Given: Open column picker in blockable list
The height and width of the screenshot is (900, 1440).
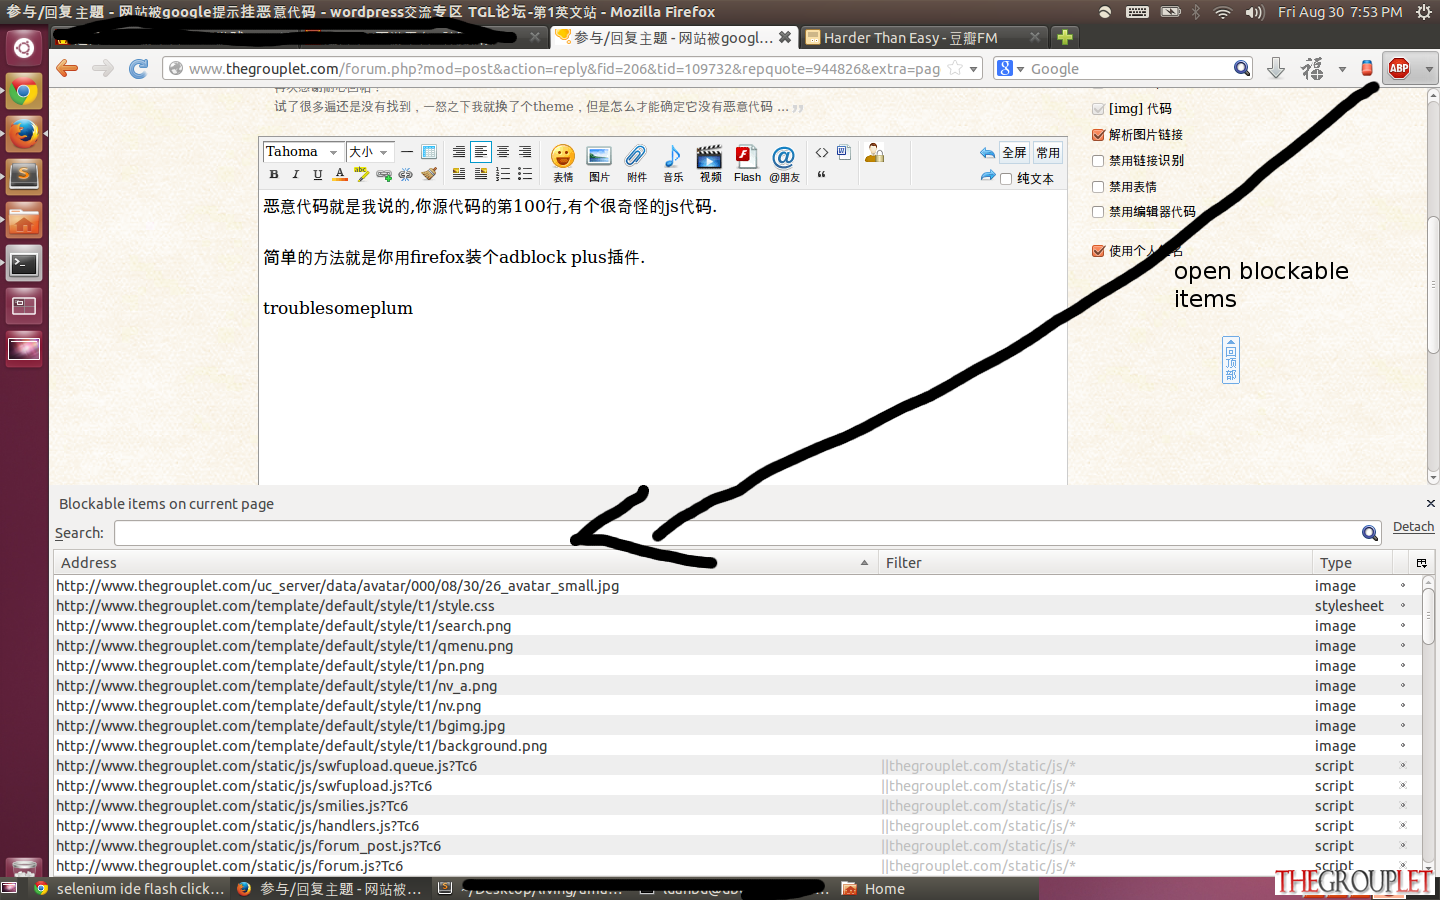Looking at the screenshot, I should tap(1421, 563).
